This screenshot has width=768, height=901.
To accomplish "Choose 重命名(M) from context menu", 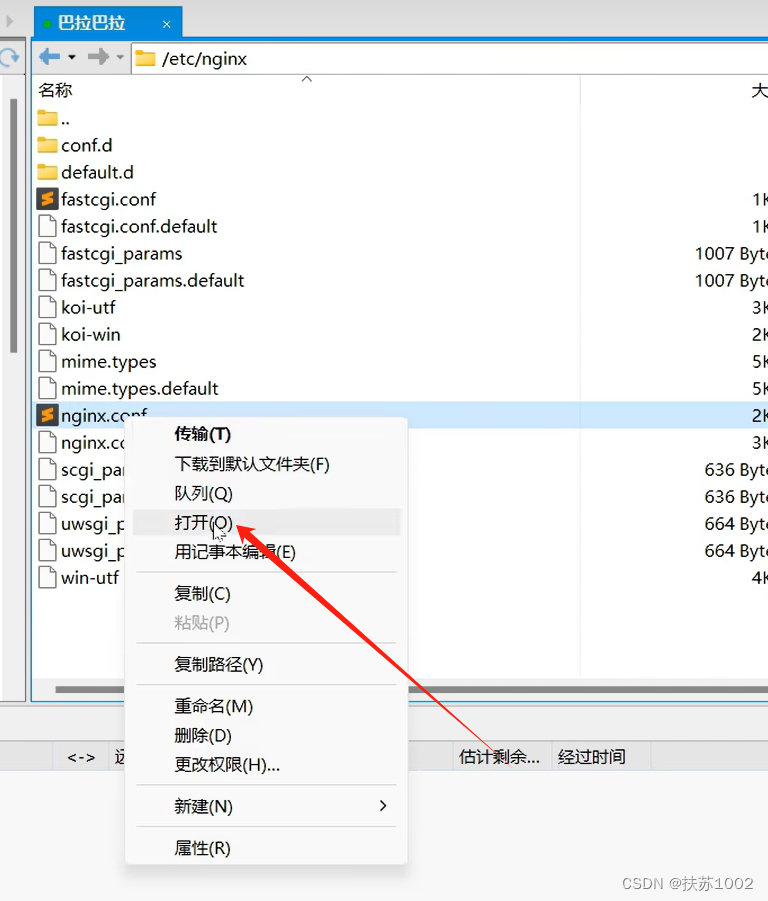I will click(267, 706).
